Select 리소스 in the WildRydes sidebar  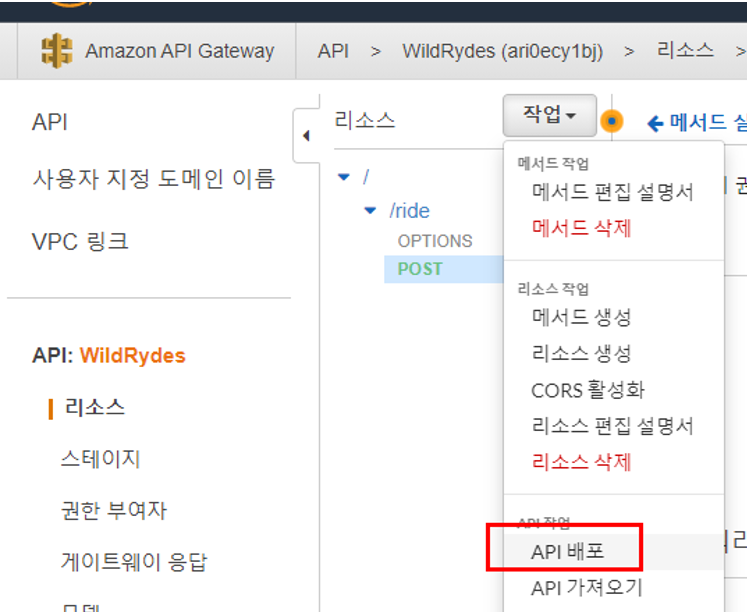pyautogui.click(x=95, y=408)
